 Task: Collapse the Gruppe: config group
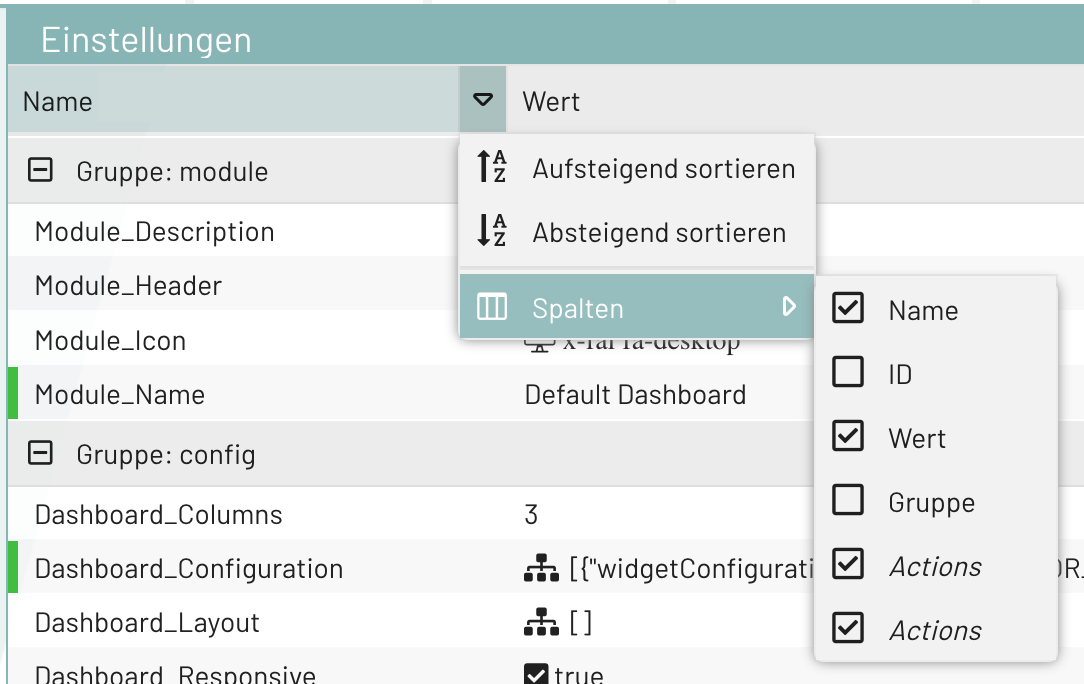pyautogui.click(x=40, y=452)
